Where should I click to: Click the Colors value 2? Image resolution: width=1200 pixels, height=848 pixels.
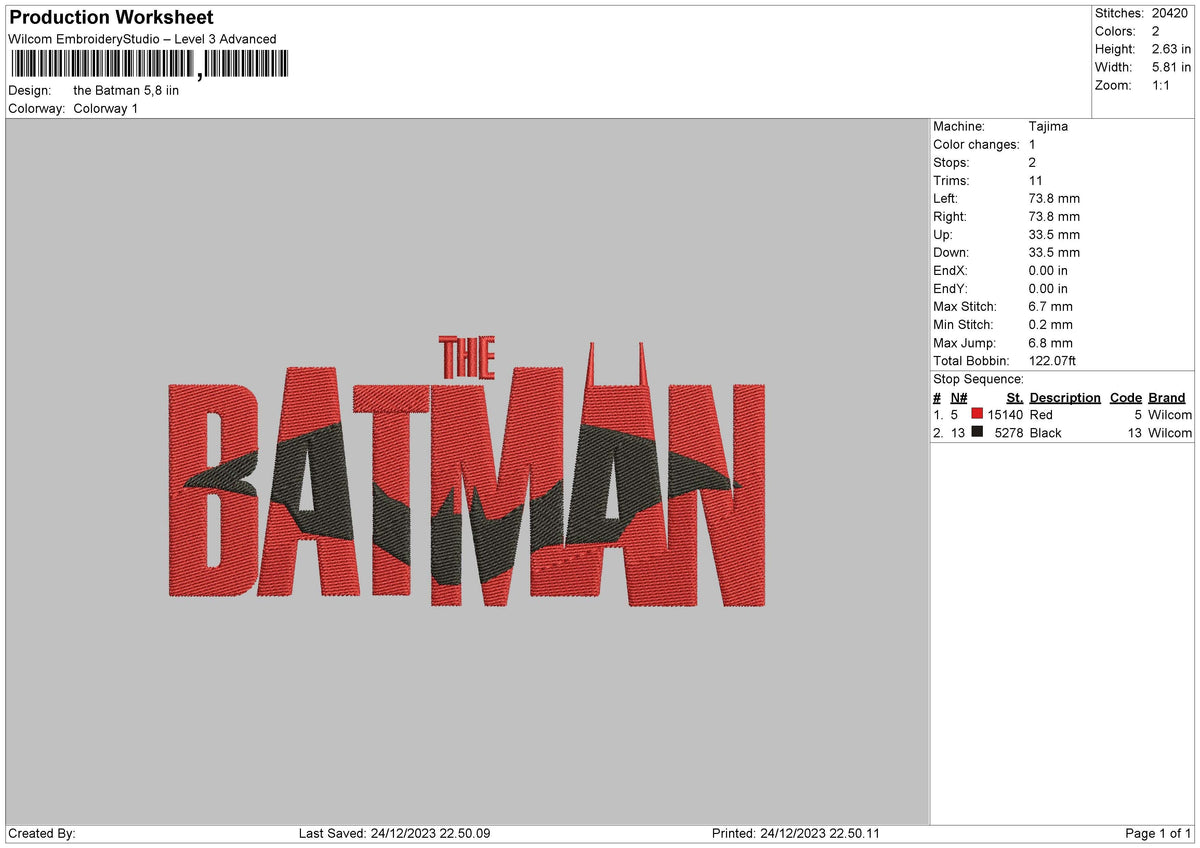tap(1156, 31)
